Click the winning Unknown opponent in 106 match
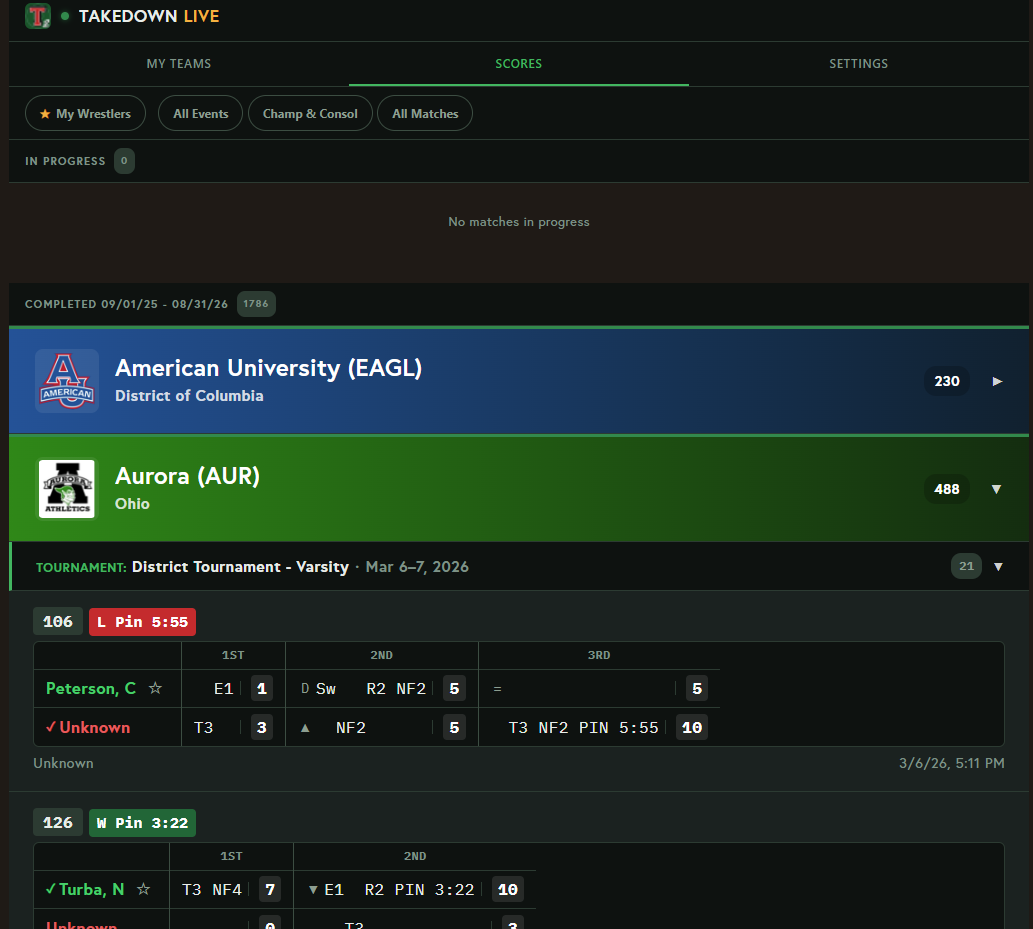The width and height of the screenshot is (1033, 929). [x=95, y=727]
